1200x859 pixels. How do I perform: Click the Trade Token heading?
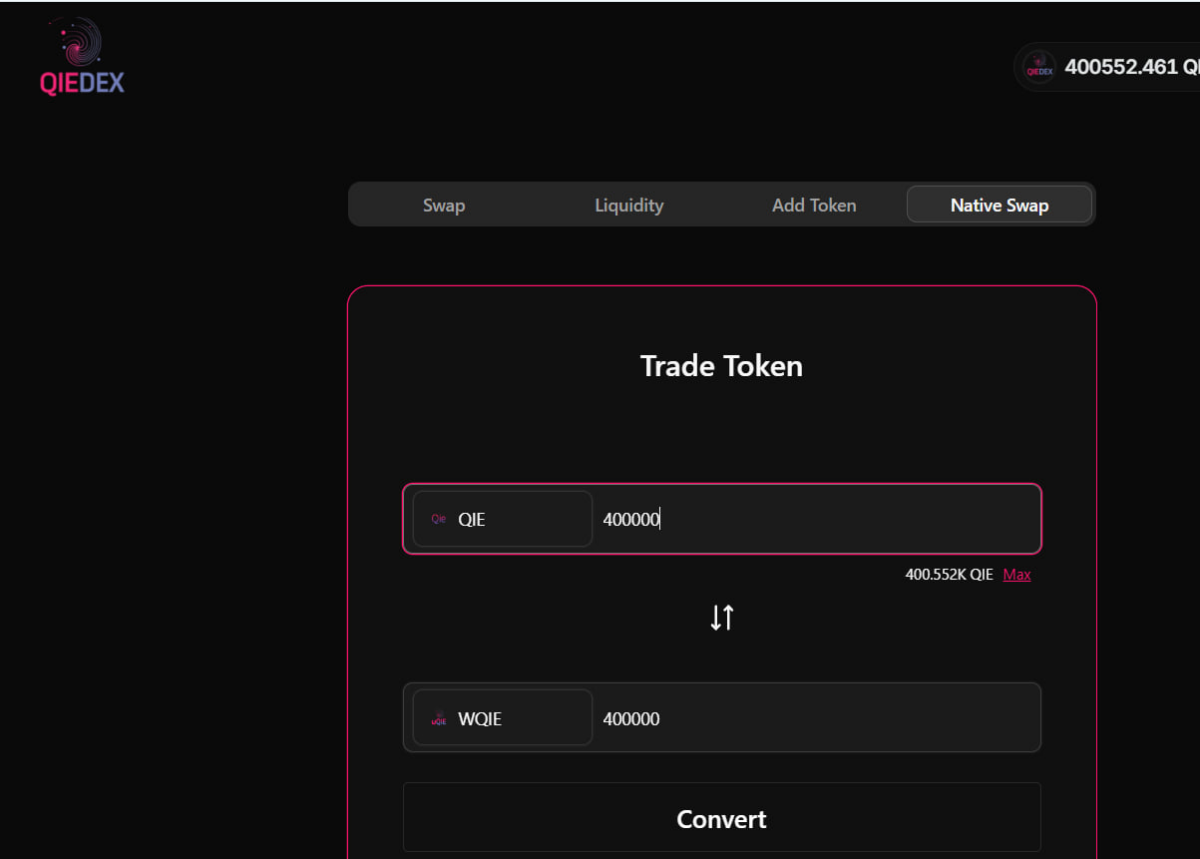(x=721, y=366)
